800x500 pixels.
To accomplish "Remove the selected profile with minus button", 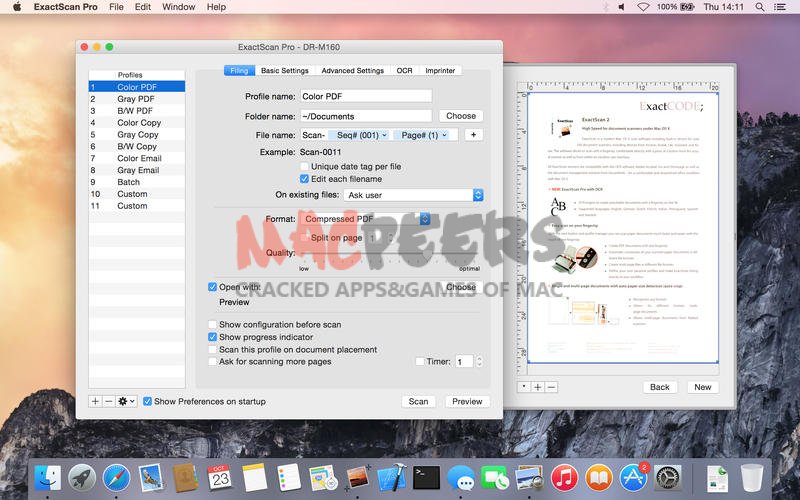I will pos(108,402).
